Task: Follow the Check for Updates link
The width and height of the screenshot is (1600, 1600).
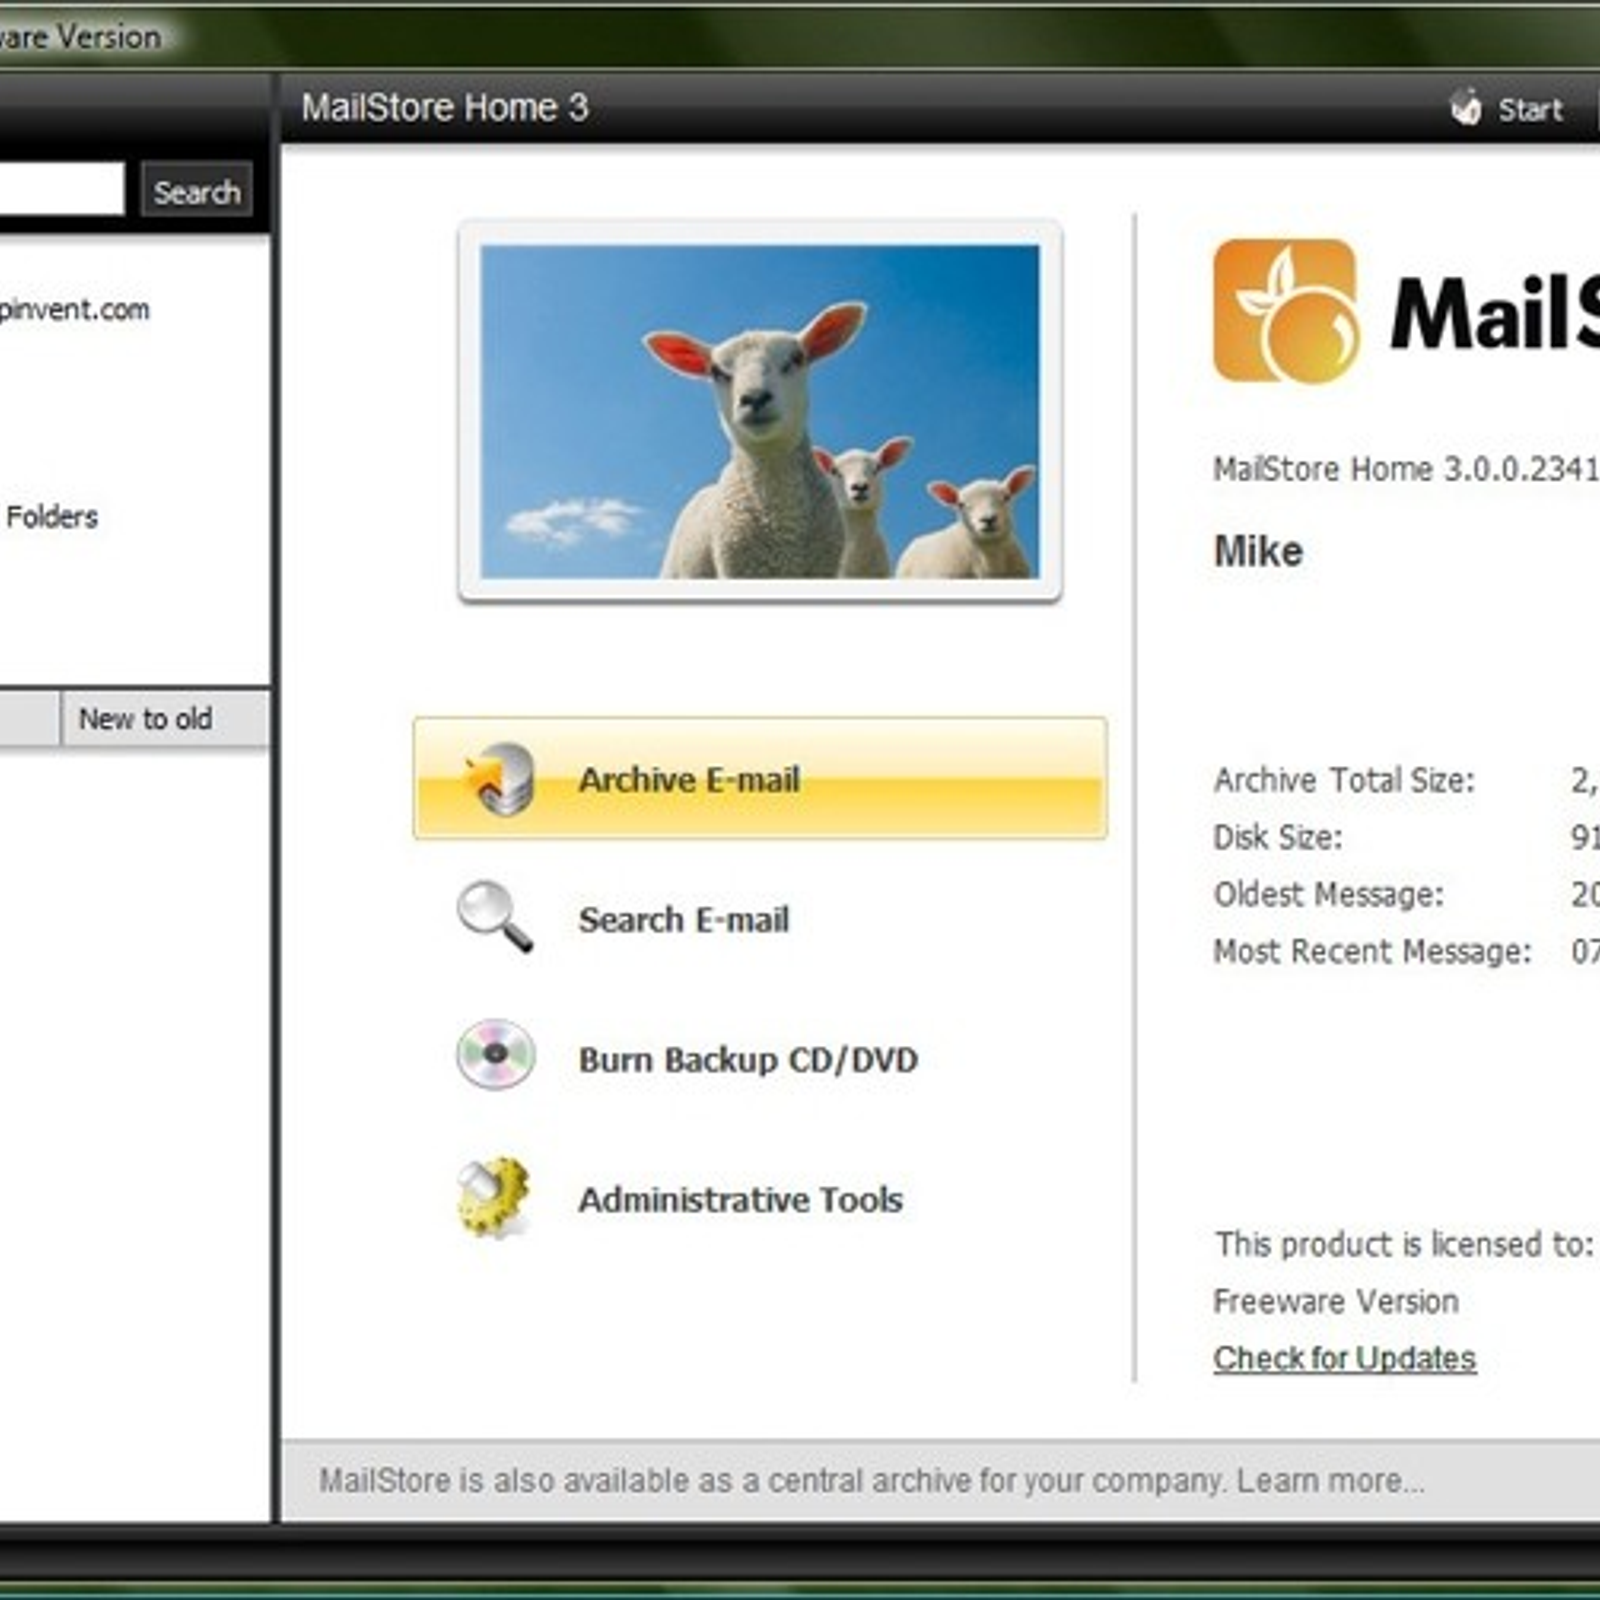Action: (x=1345, y=1358)
